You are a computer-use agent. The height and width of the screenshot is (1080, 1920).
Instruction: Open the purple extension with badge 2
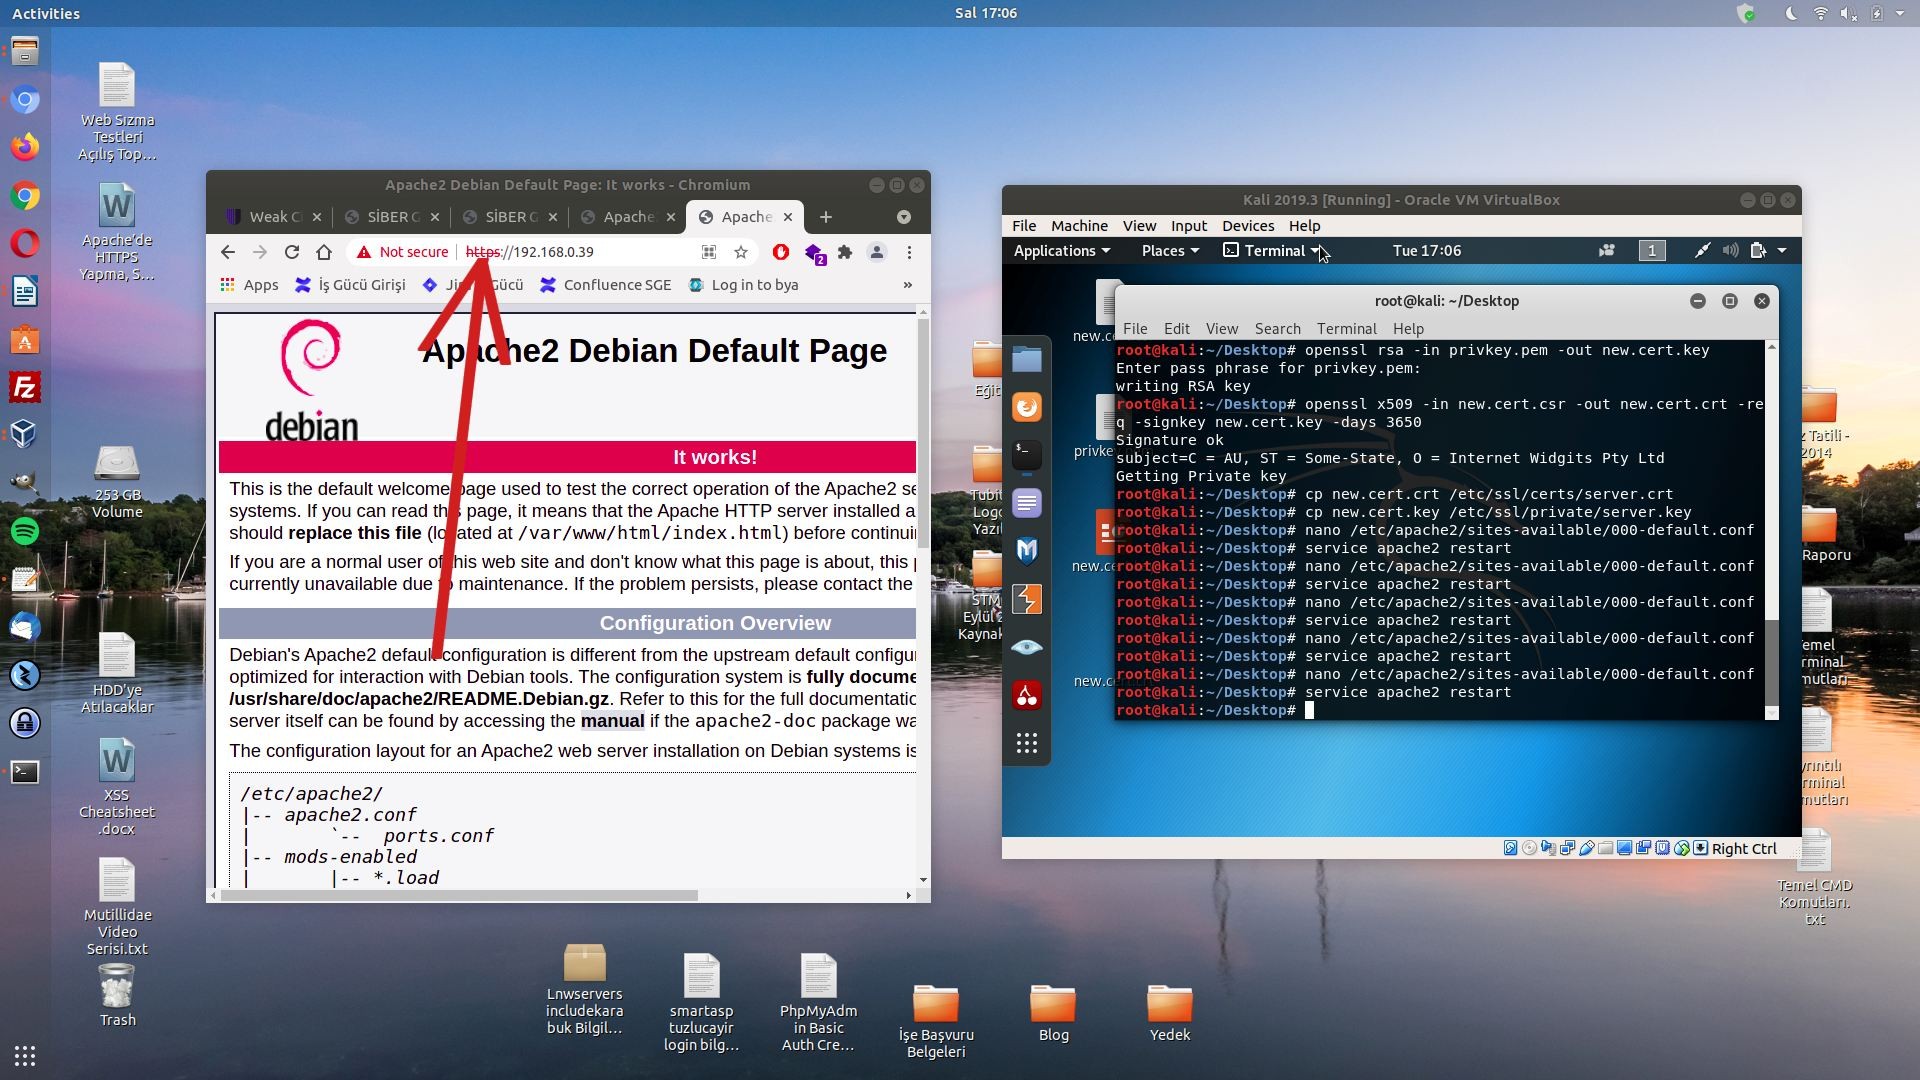pyautogui.click(x=814, y=253)
